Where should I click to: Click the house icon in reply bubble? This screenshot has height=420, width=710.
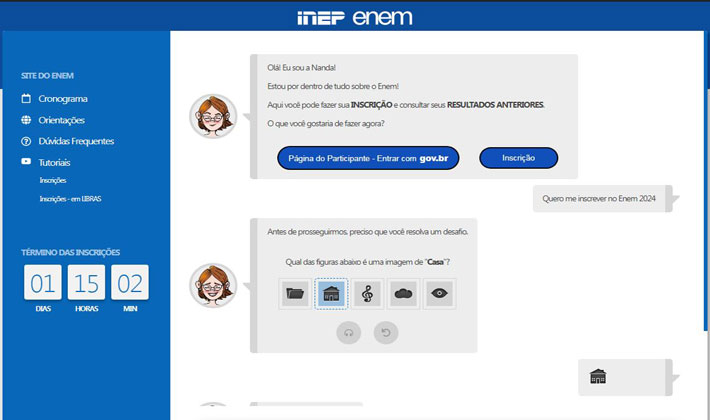pos(598,376)
